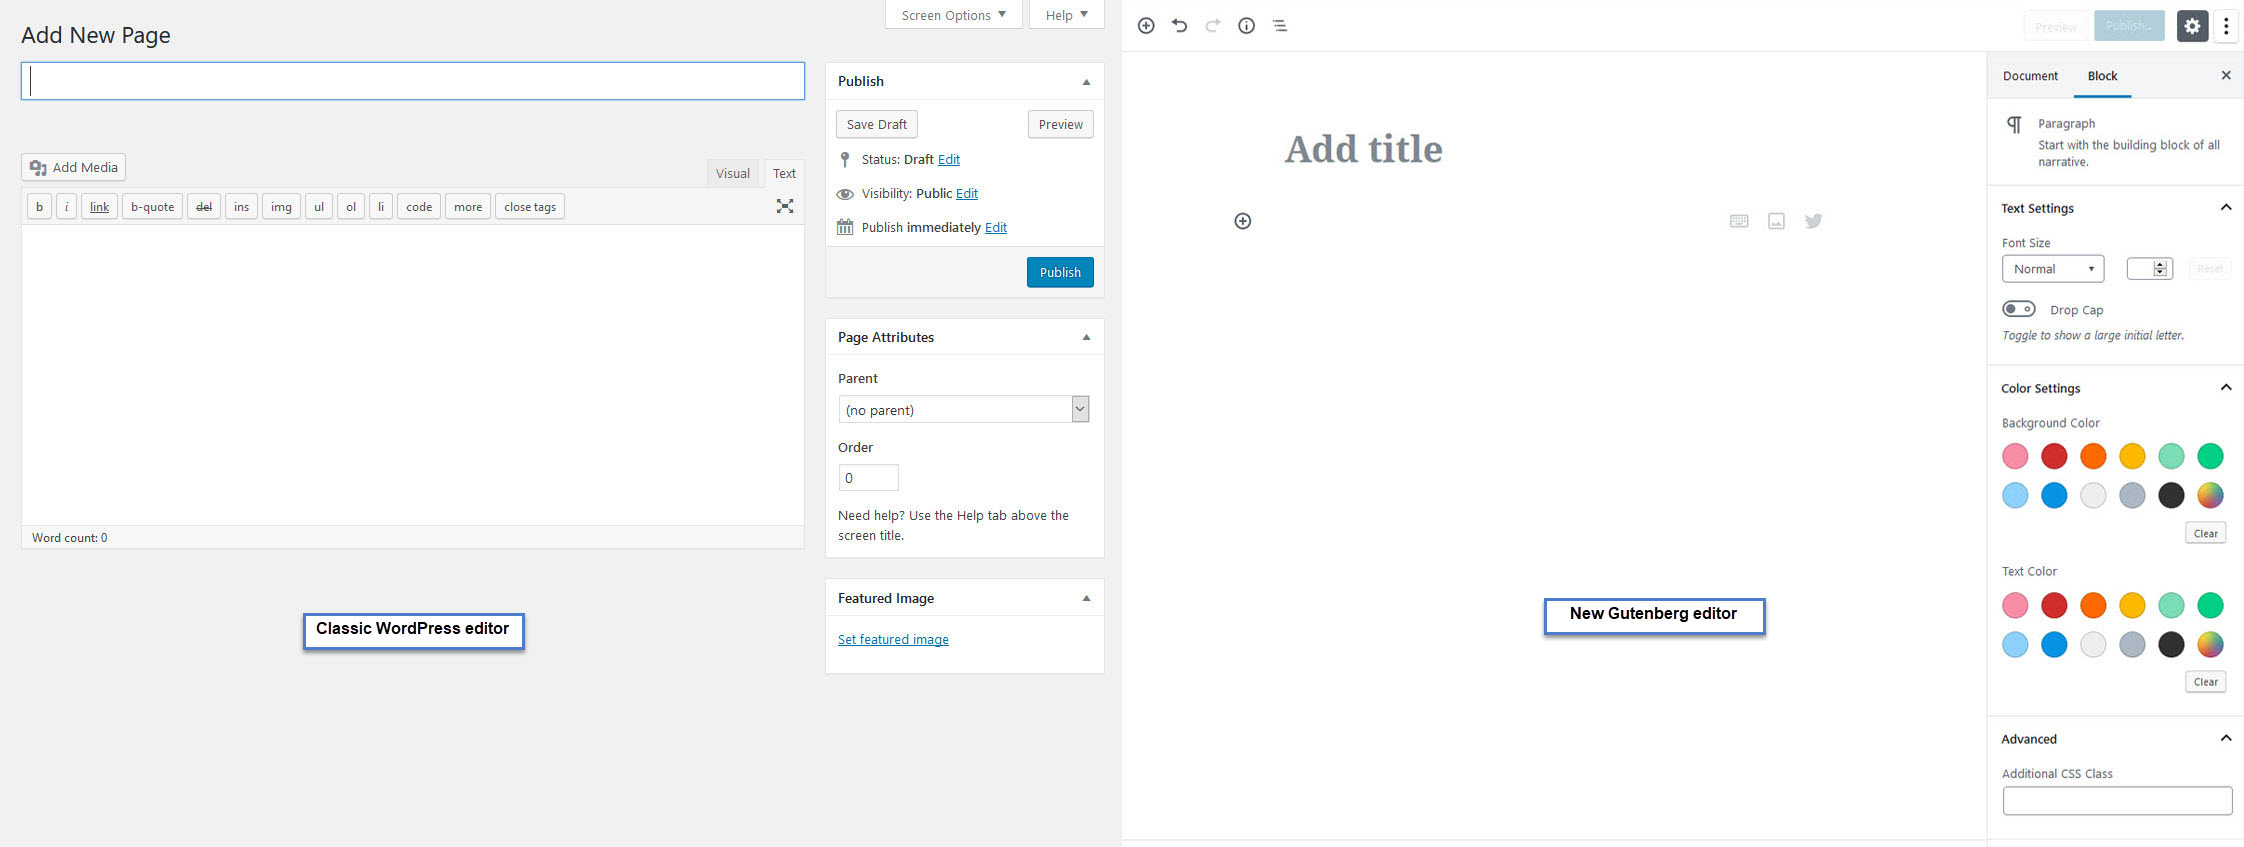Open content structure info icon
Screen dimensions: 2244x847
[x=1246, y=26]
